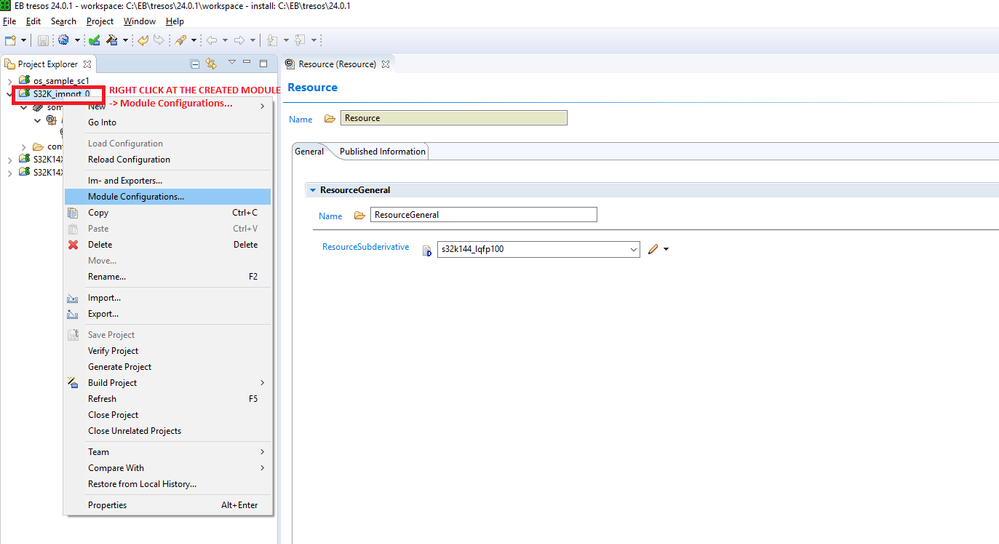Click the green checkmark Verify toolbar icon
The width and height of the screenshot is (999, 544).
94,40
